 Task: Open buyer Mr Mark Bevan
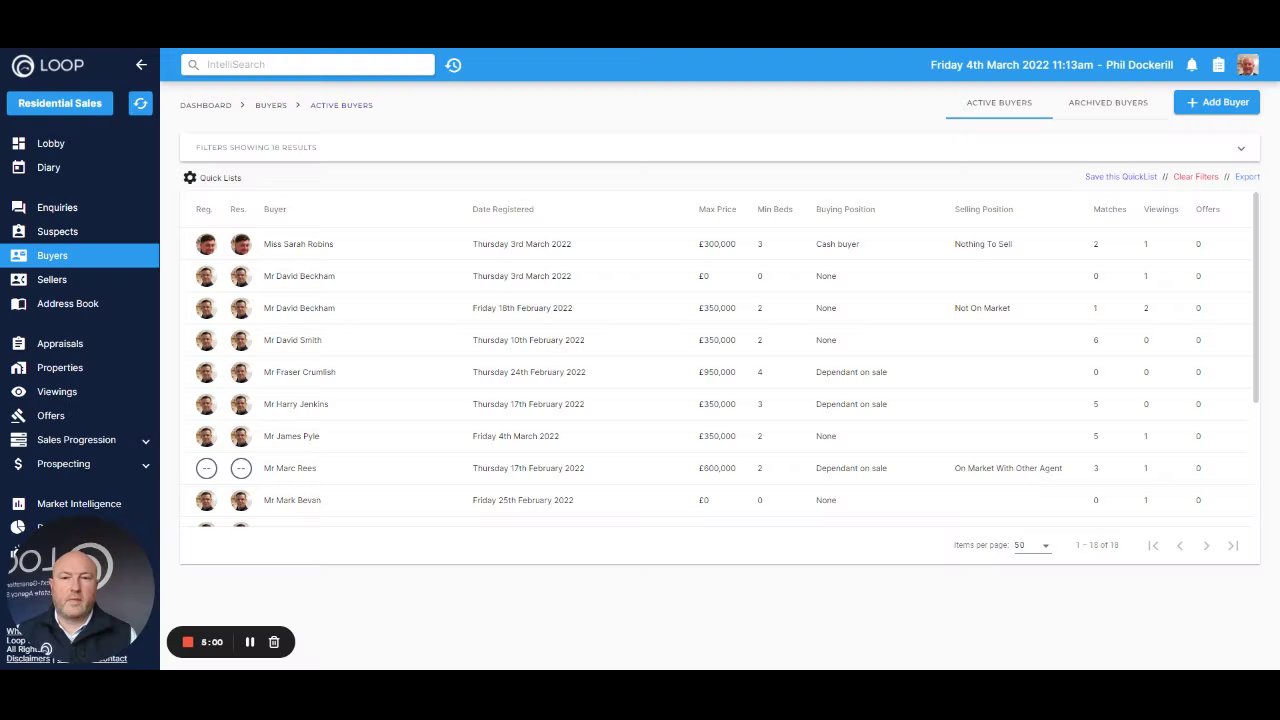click(x=292, y=500)
